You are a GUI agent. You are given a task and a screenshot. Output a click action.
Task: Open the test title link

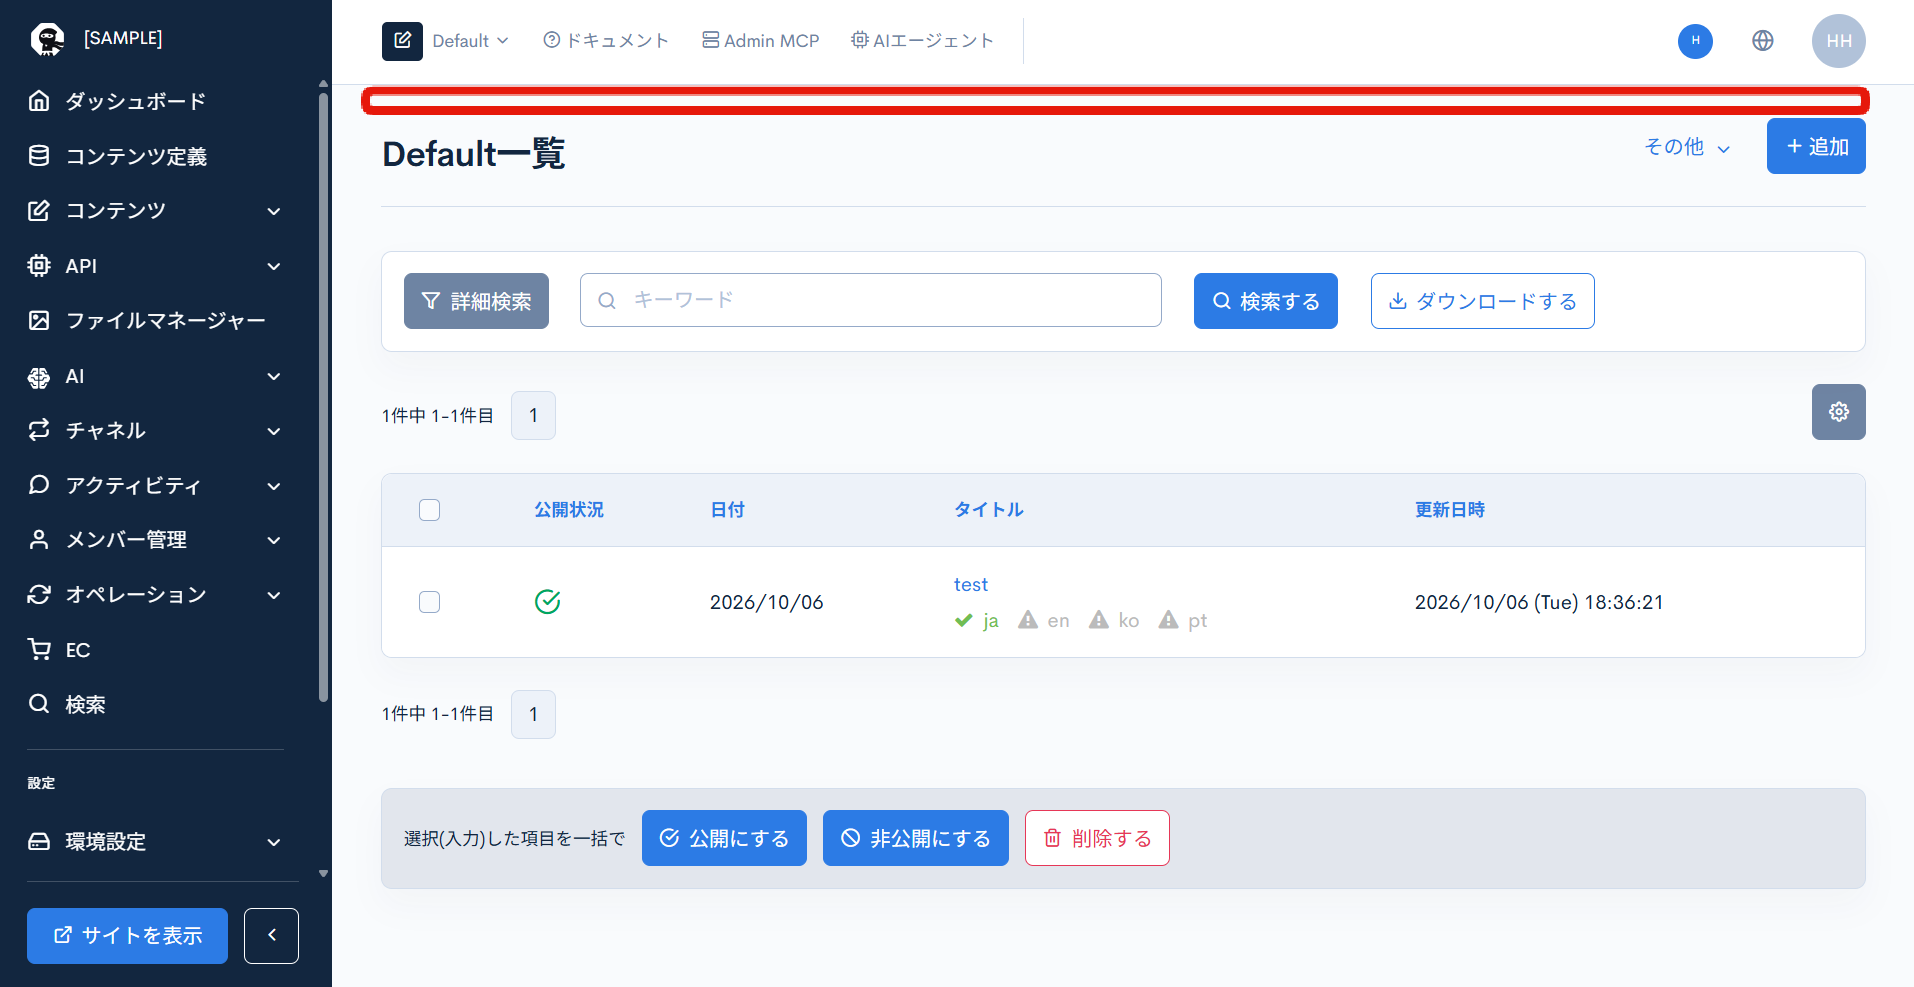pyautogui.click(x=970, y=585)
